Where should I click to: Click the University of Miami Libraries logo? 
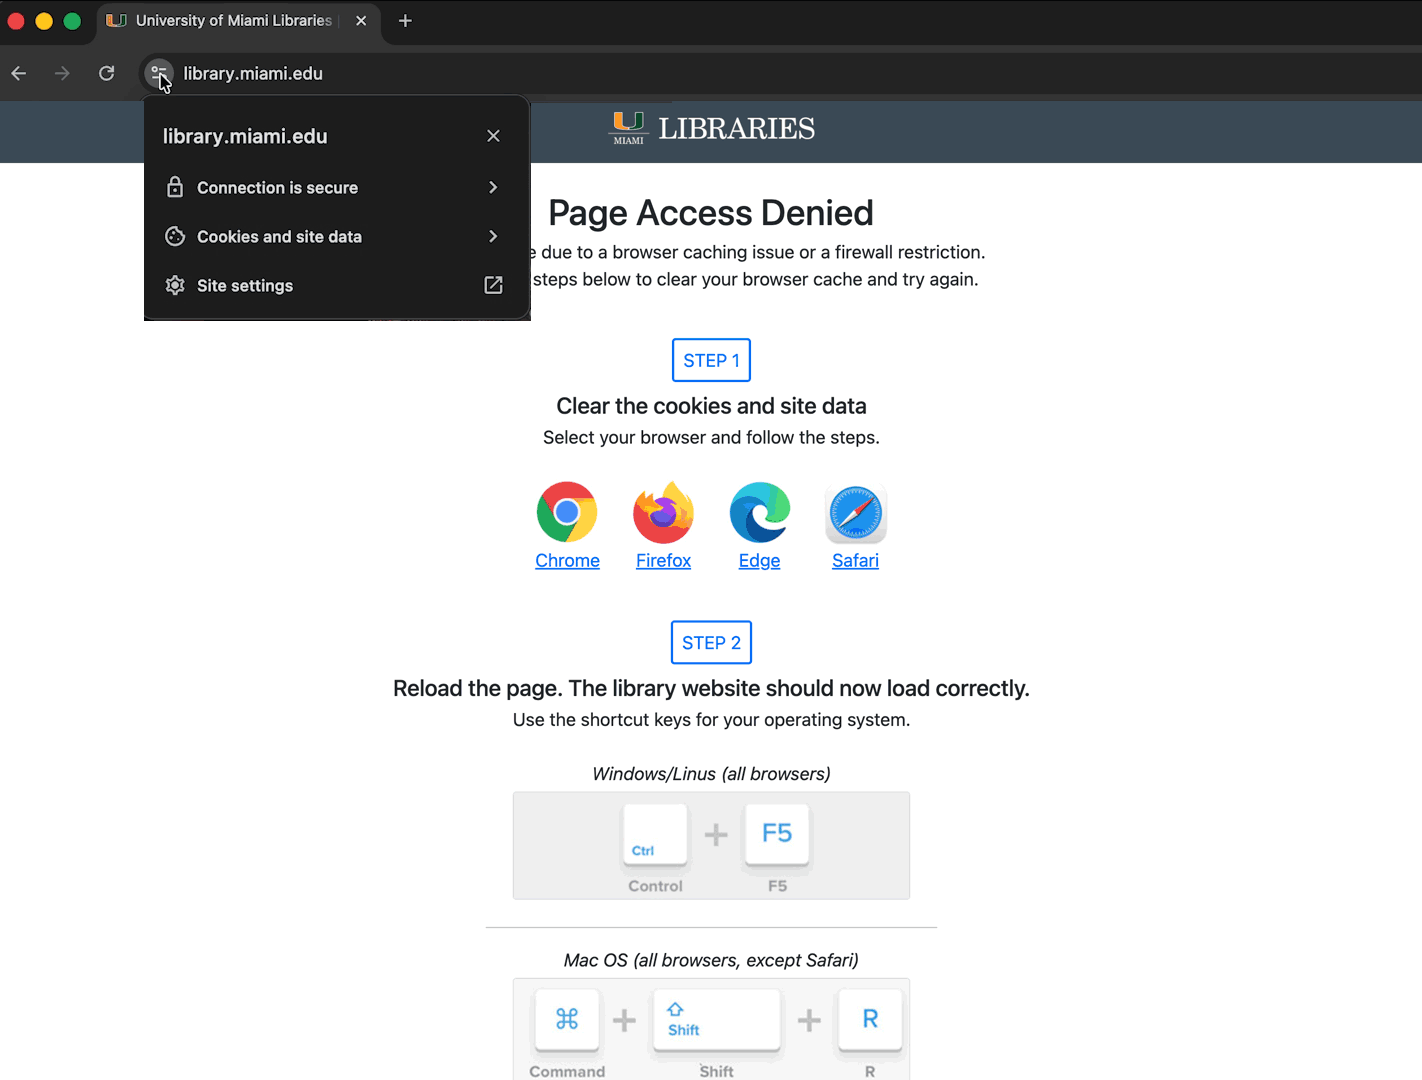click(x=711, y=128)
